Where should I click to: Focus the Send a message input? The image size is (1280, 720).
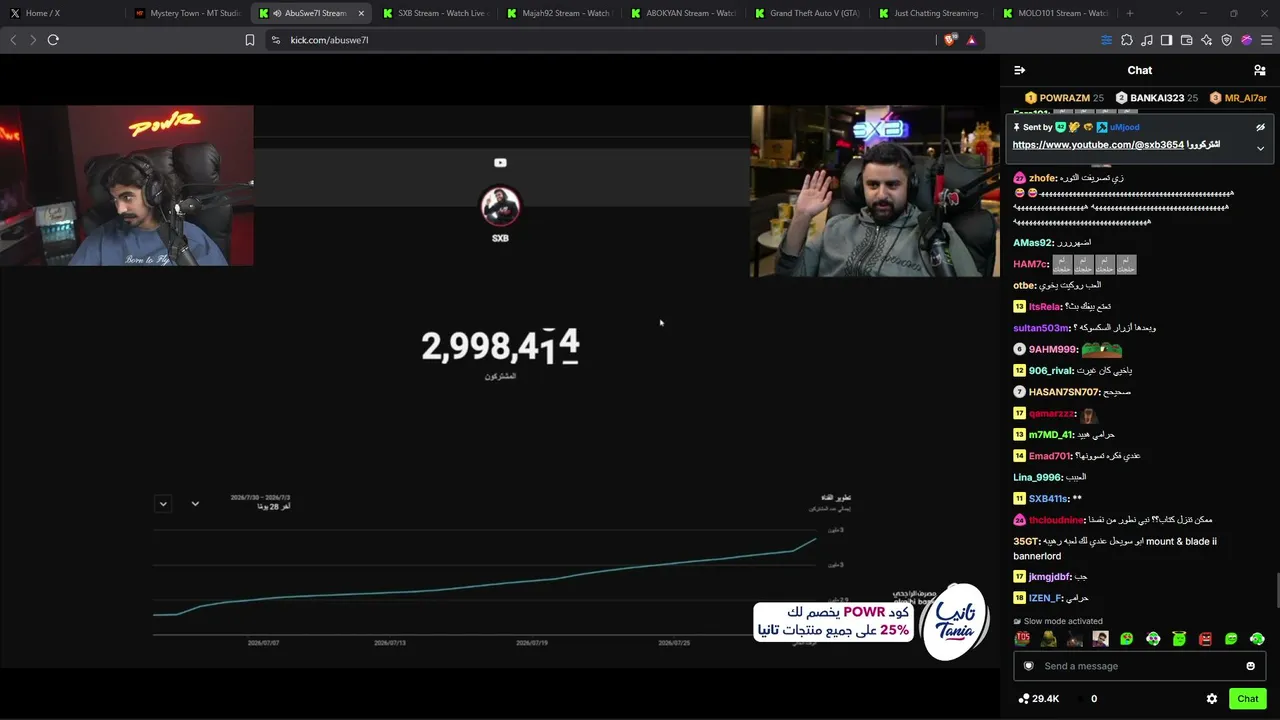[x=1140, y=666]
